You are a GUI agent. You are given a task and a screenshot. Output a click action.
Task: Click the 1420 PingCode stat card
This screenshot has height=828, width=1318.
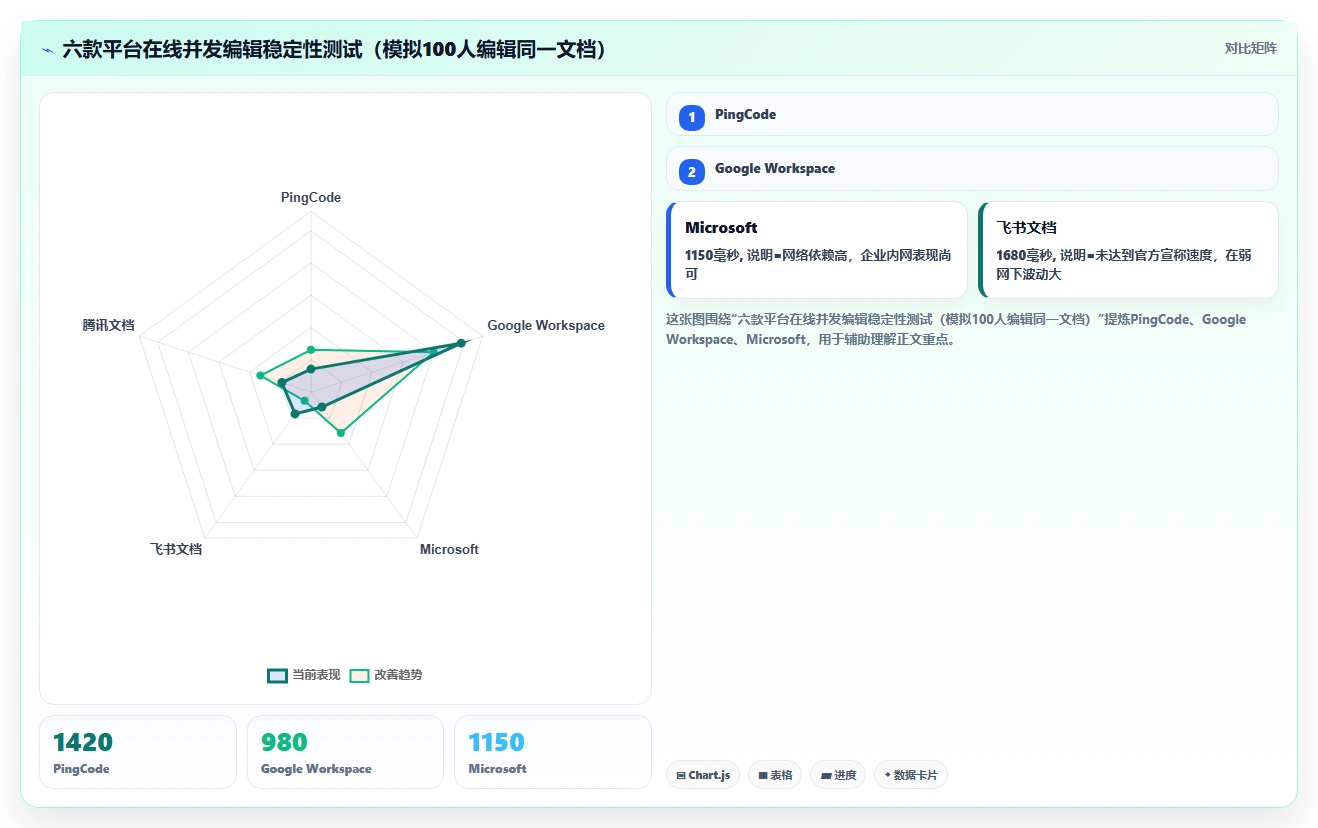[138, 752]
